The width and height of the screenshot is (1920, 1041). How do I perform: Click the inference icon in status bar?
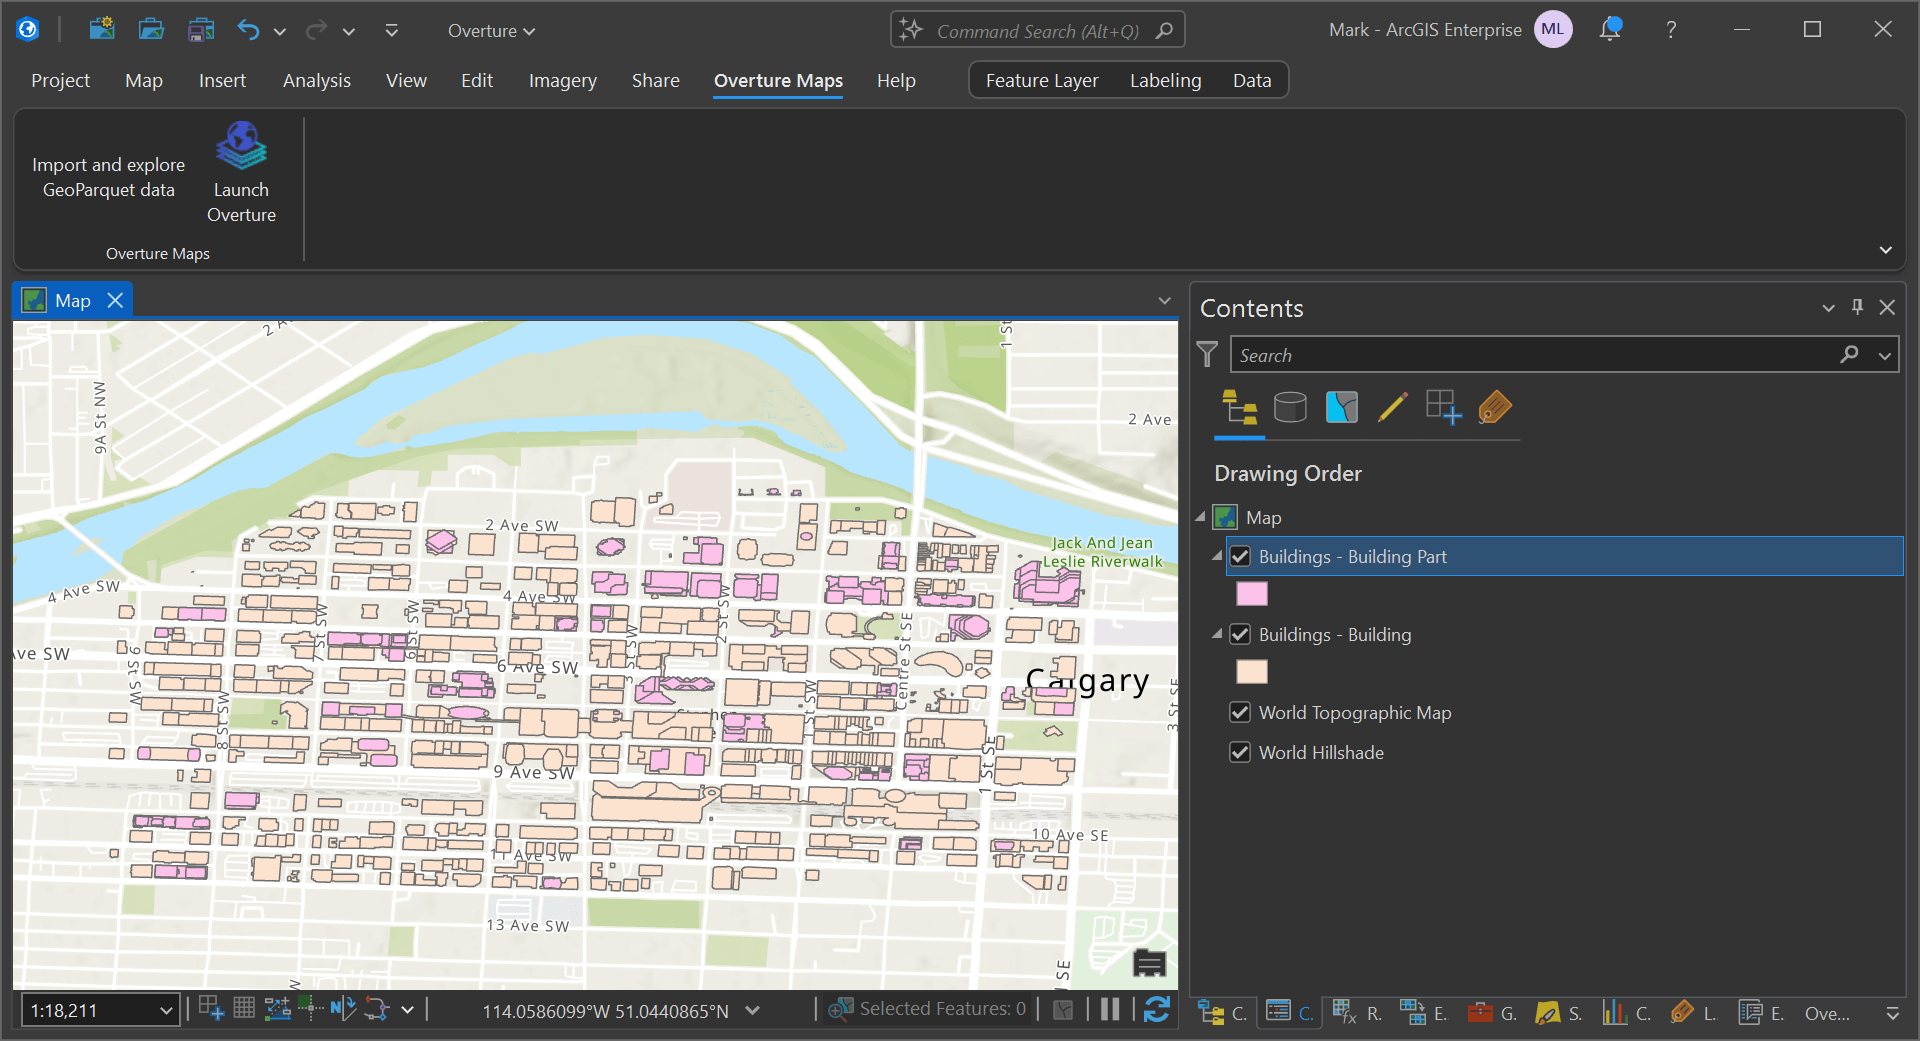tap(310, 1009)
